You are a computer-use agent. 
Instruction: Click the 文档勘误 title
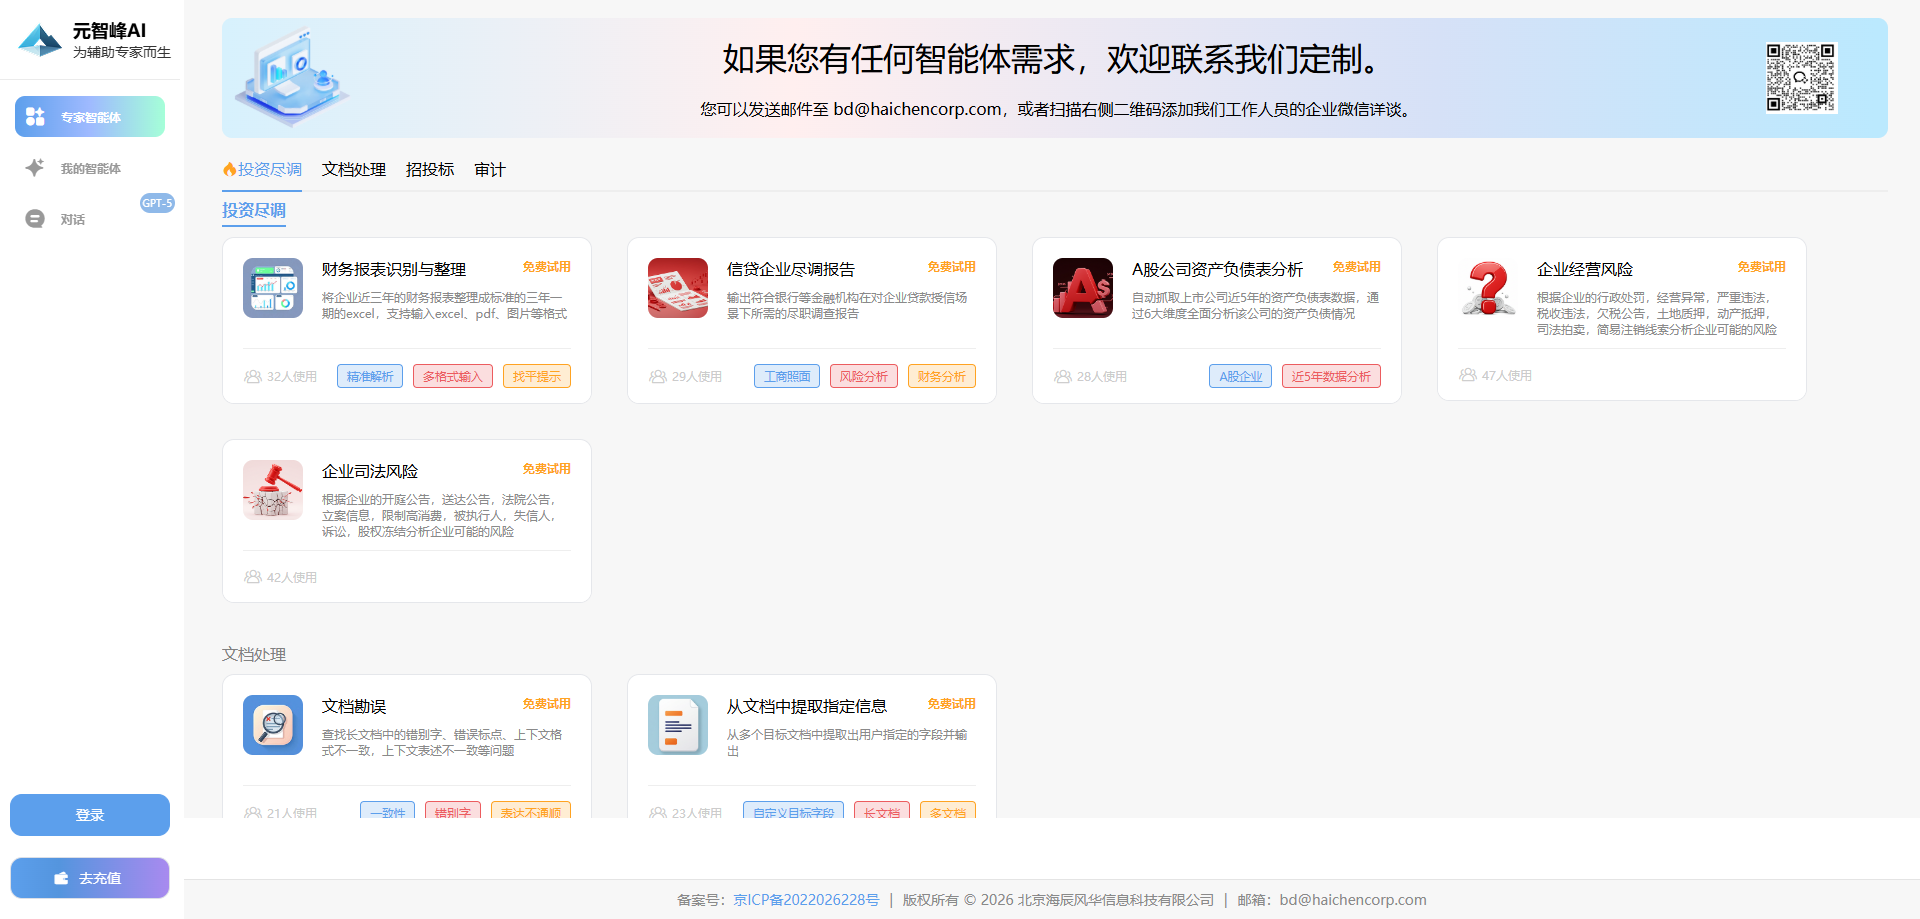tap(354, 707)
